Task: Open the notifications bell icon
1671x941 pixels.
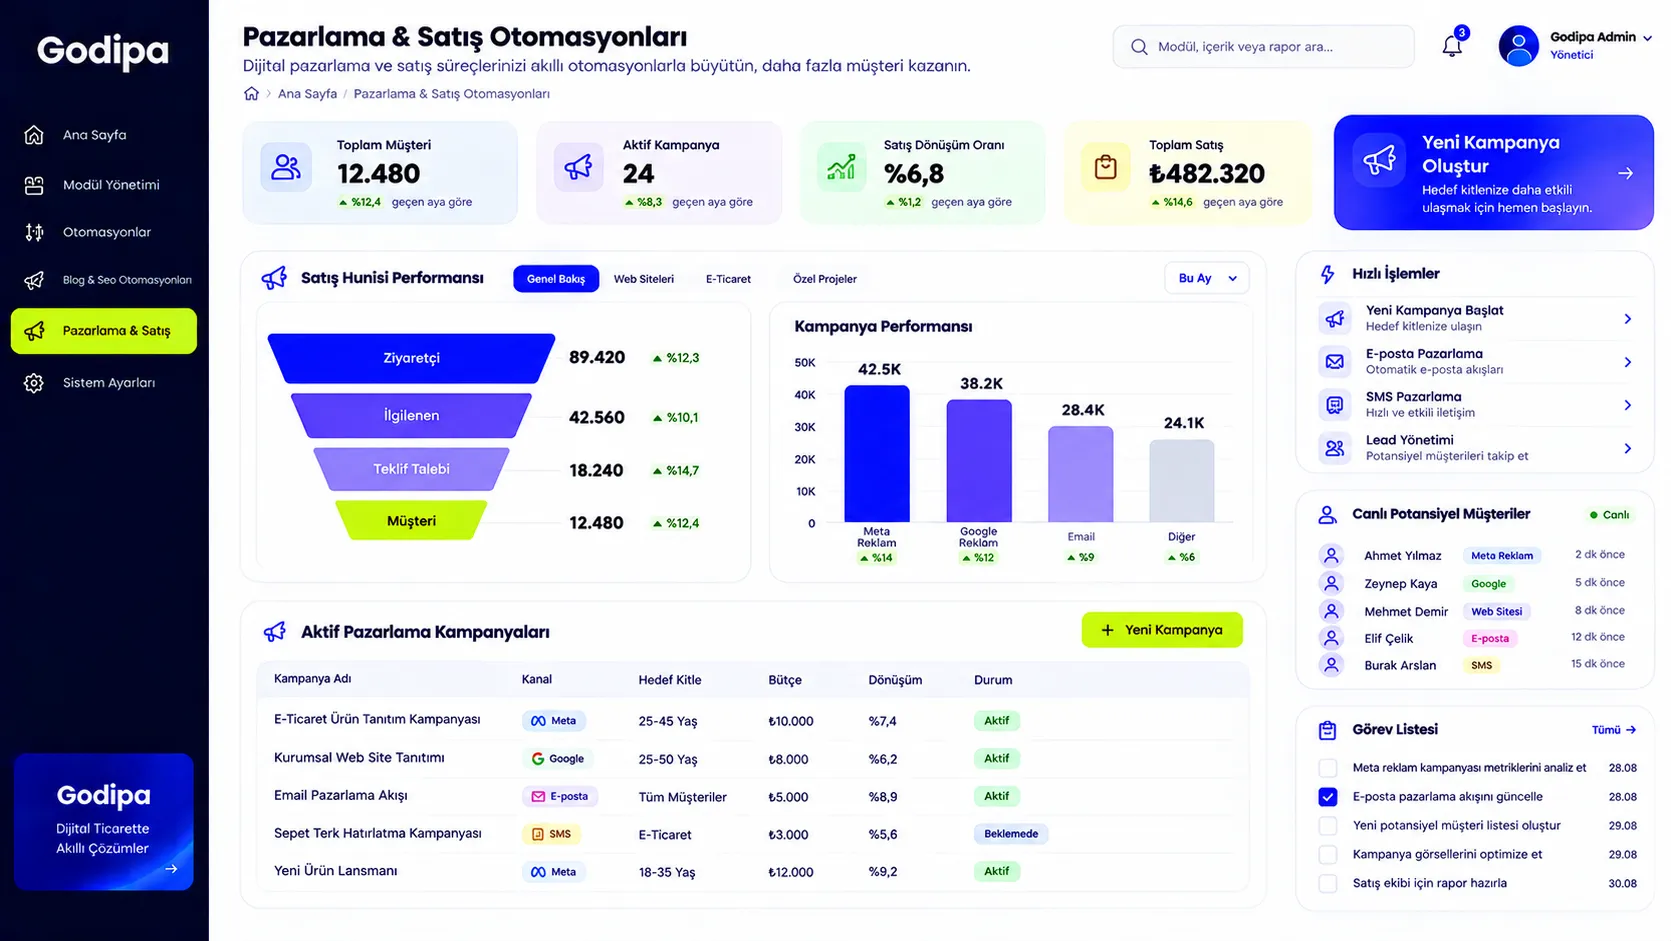Action: (x=1452, y=46)
